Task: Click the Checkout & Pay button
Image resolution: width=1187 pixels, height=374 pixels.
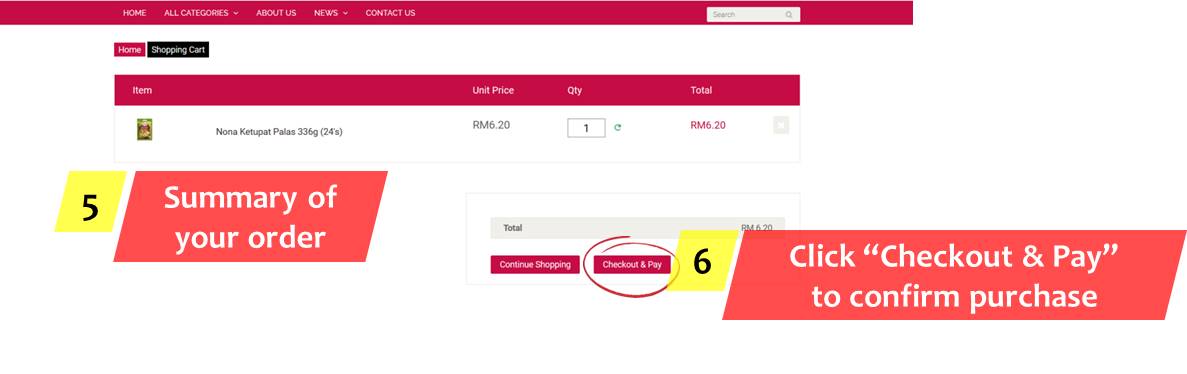Action: click(x=632, y=265)
